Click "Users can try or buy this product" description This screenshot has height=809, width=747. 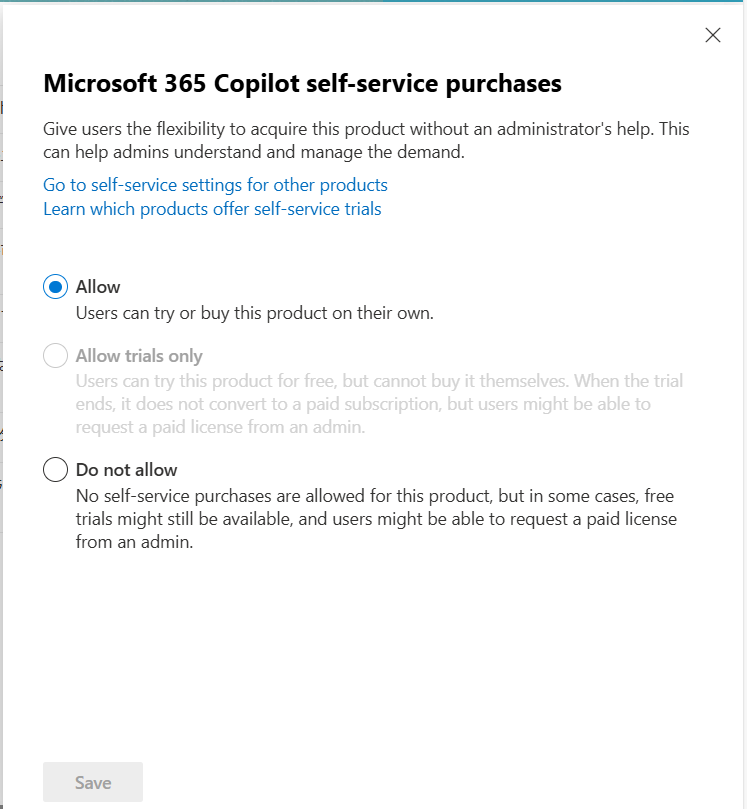coord(255,313)
